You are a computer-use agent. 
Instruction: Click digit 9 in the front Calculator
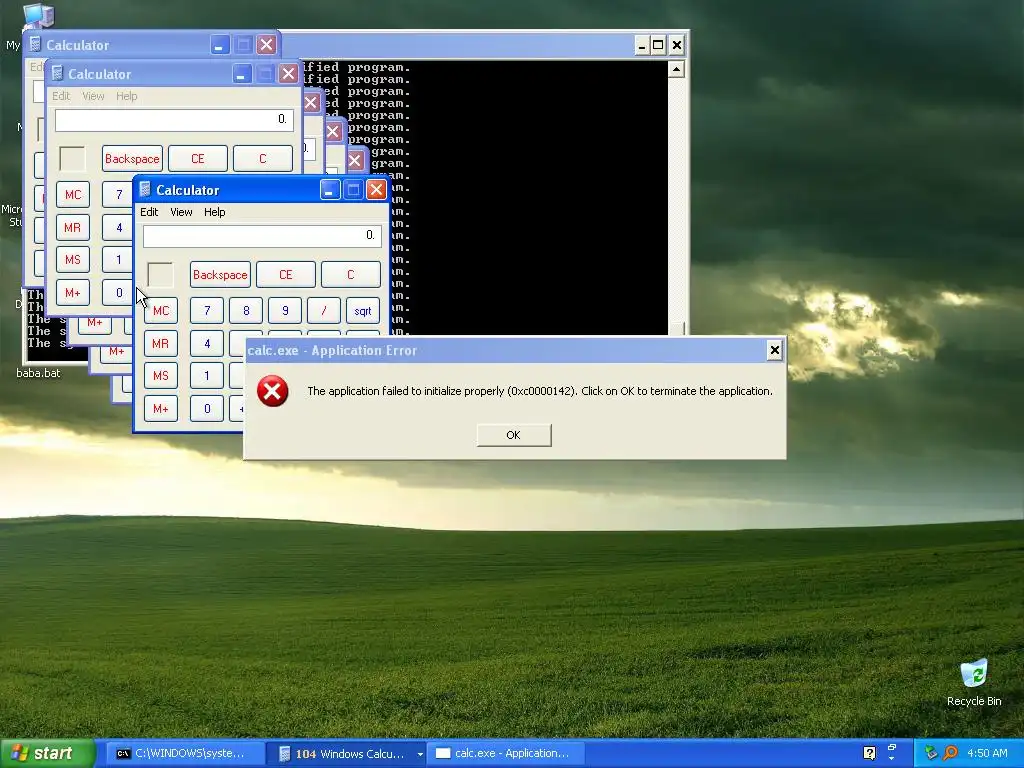[x=285, y=311]
